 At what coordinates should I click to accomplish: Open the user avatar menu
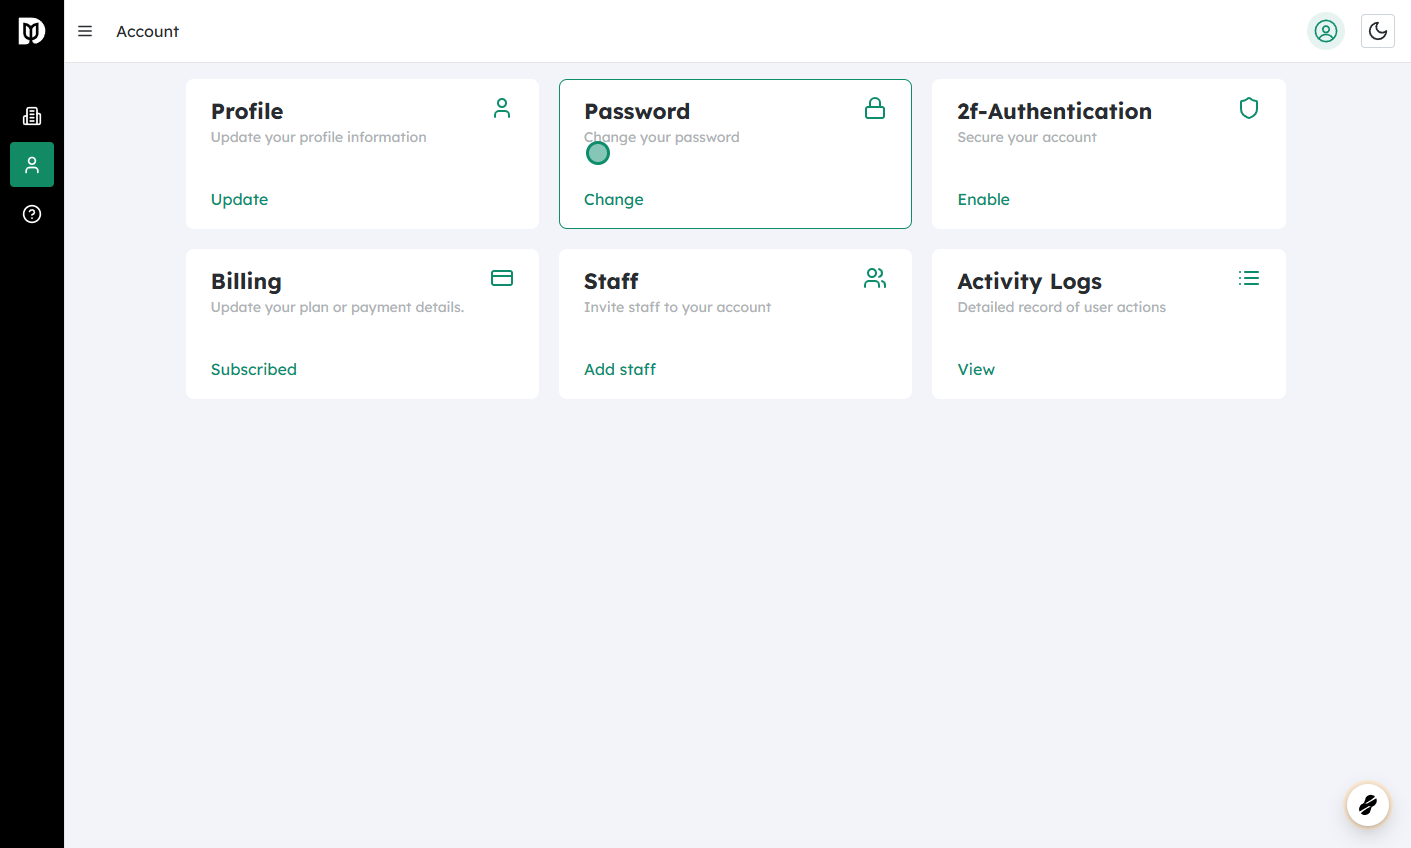pos(1325,31)
